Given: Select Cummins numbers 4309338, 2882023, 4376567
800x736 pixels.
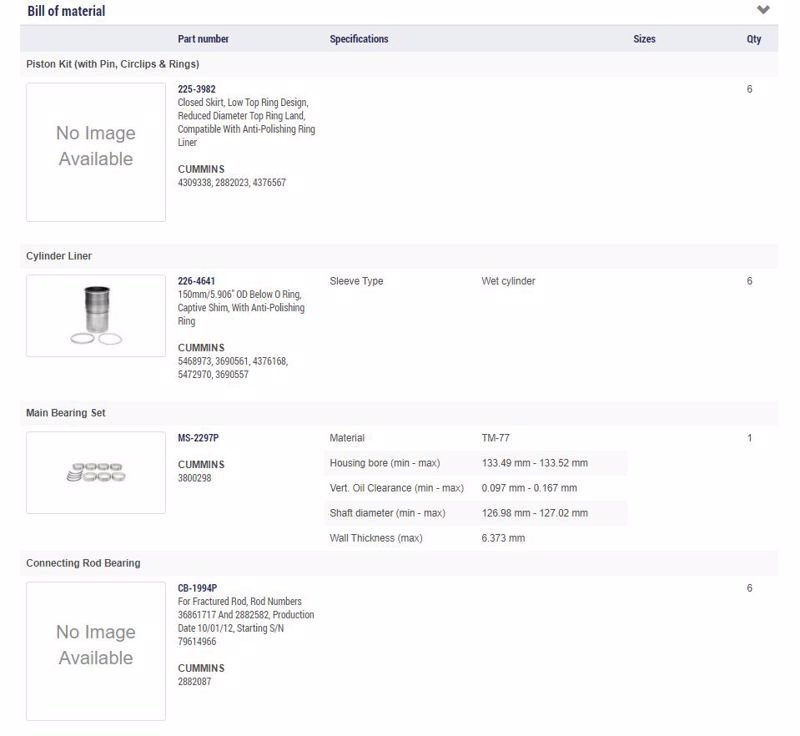Looking at the screenshot, I should pos(232,182).
